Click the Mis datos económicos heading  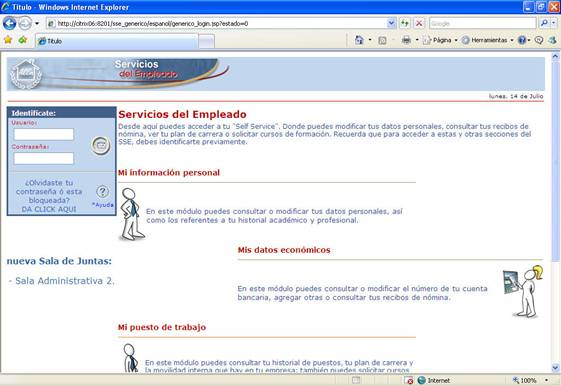tap(284, 250)
